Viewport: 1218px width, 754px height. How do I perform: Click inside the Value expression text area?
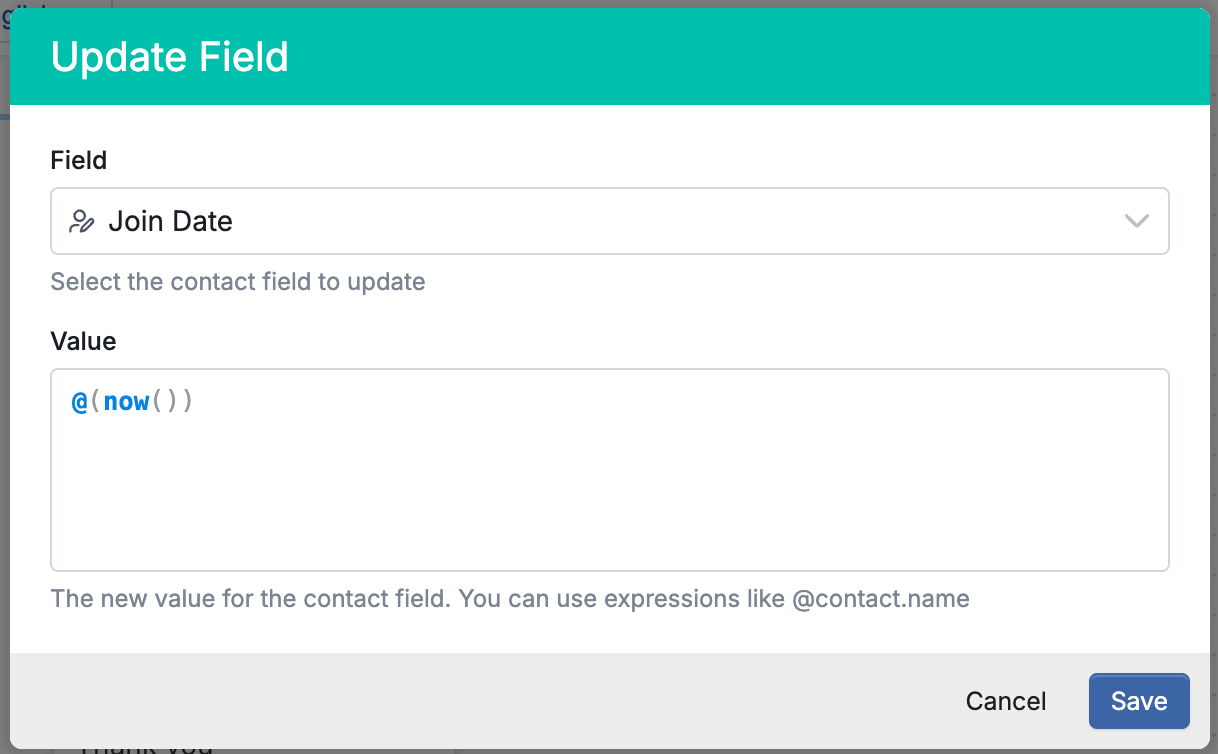pos(609,470)
